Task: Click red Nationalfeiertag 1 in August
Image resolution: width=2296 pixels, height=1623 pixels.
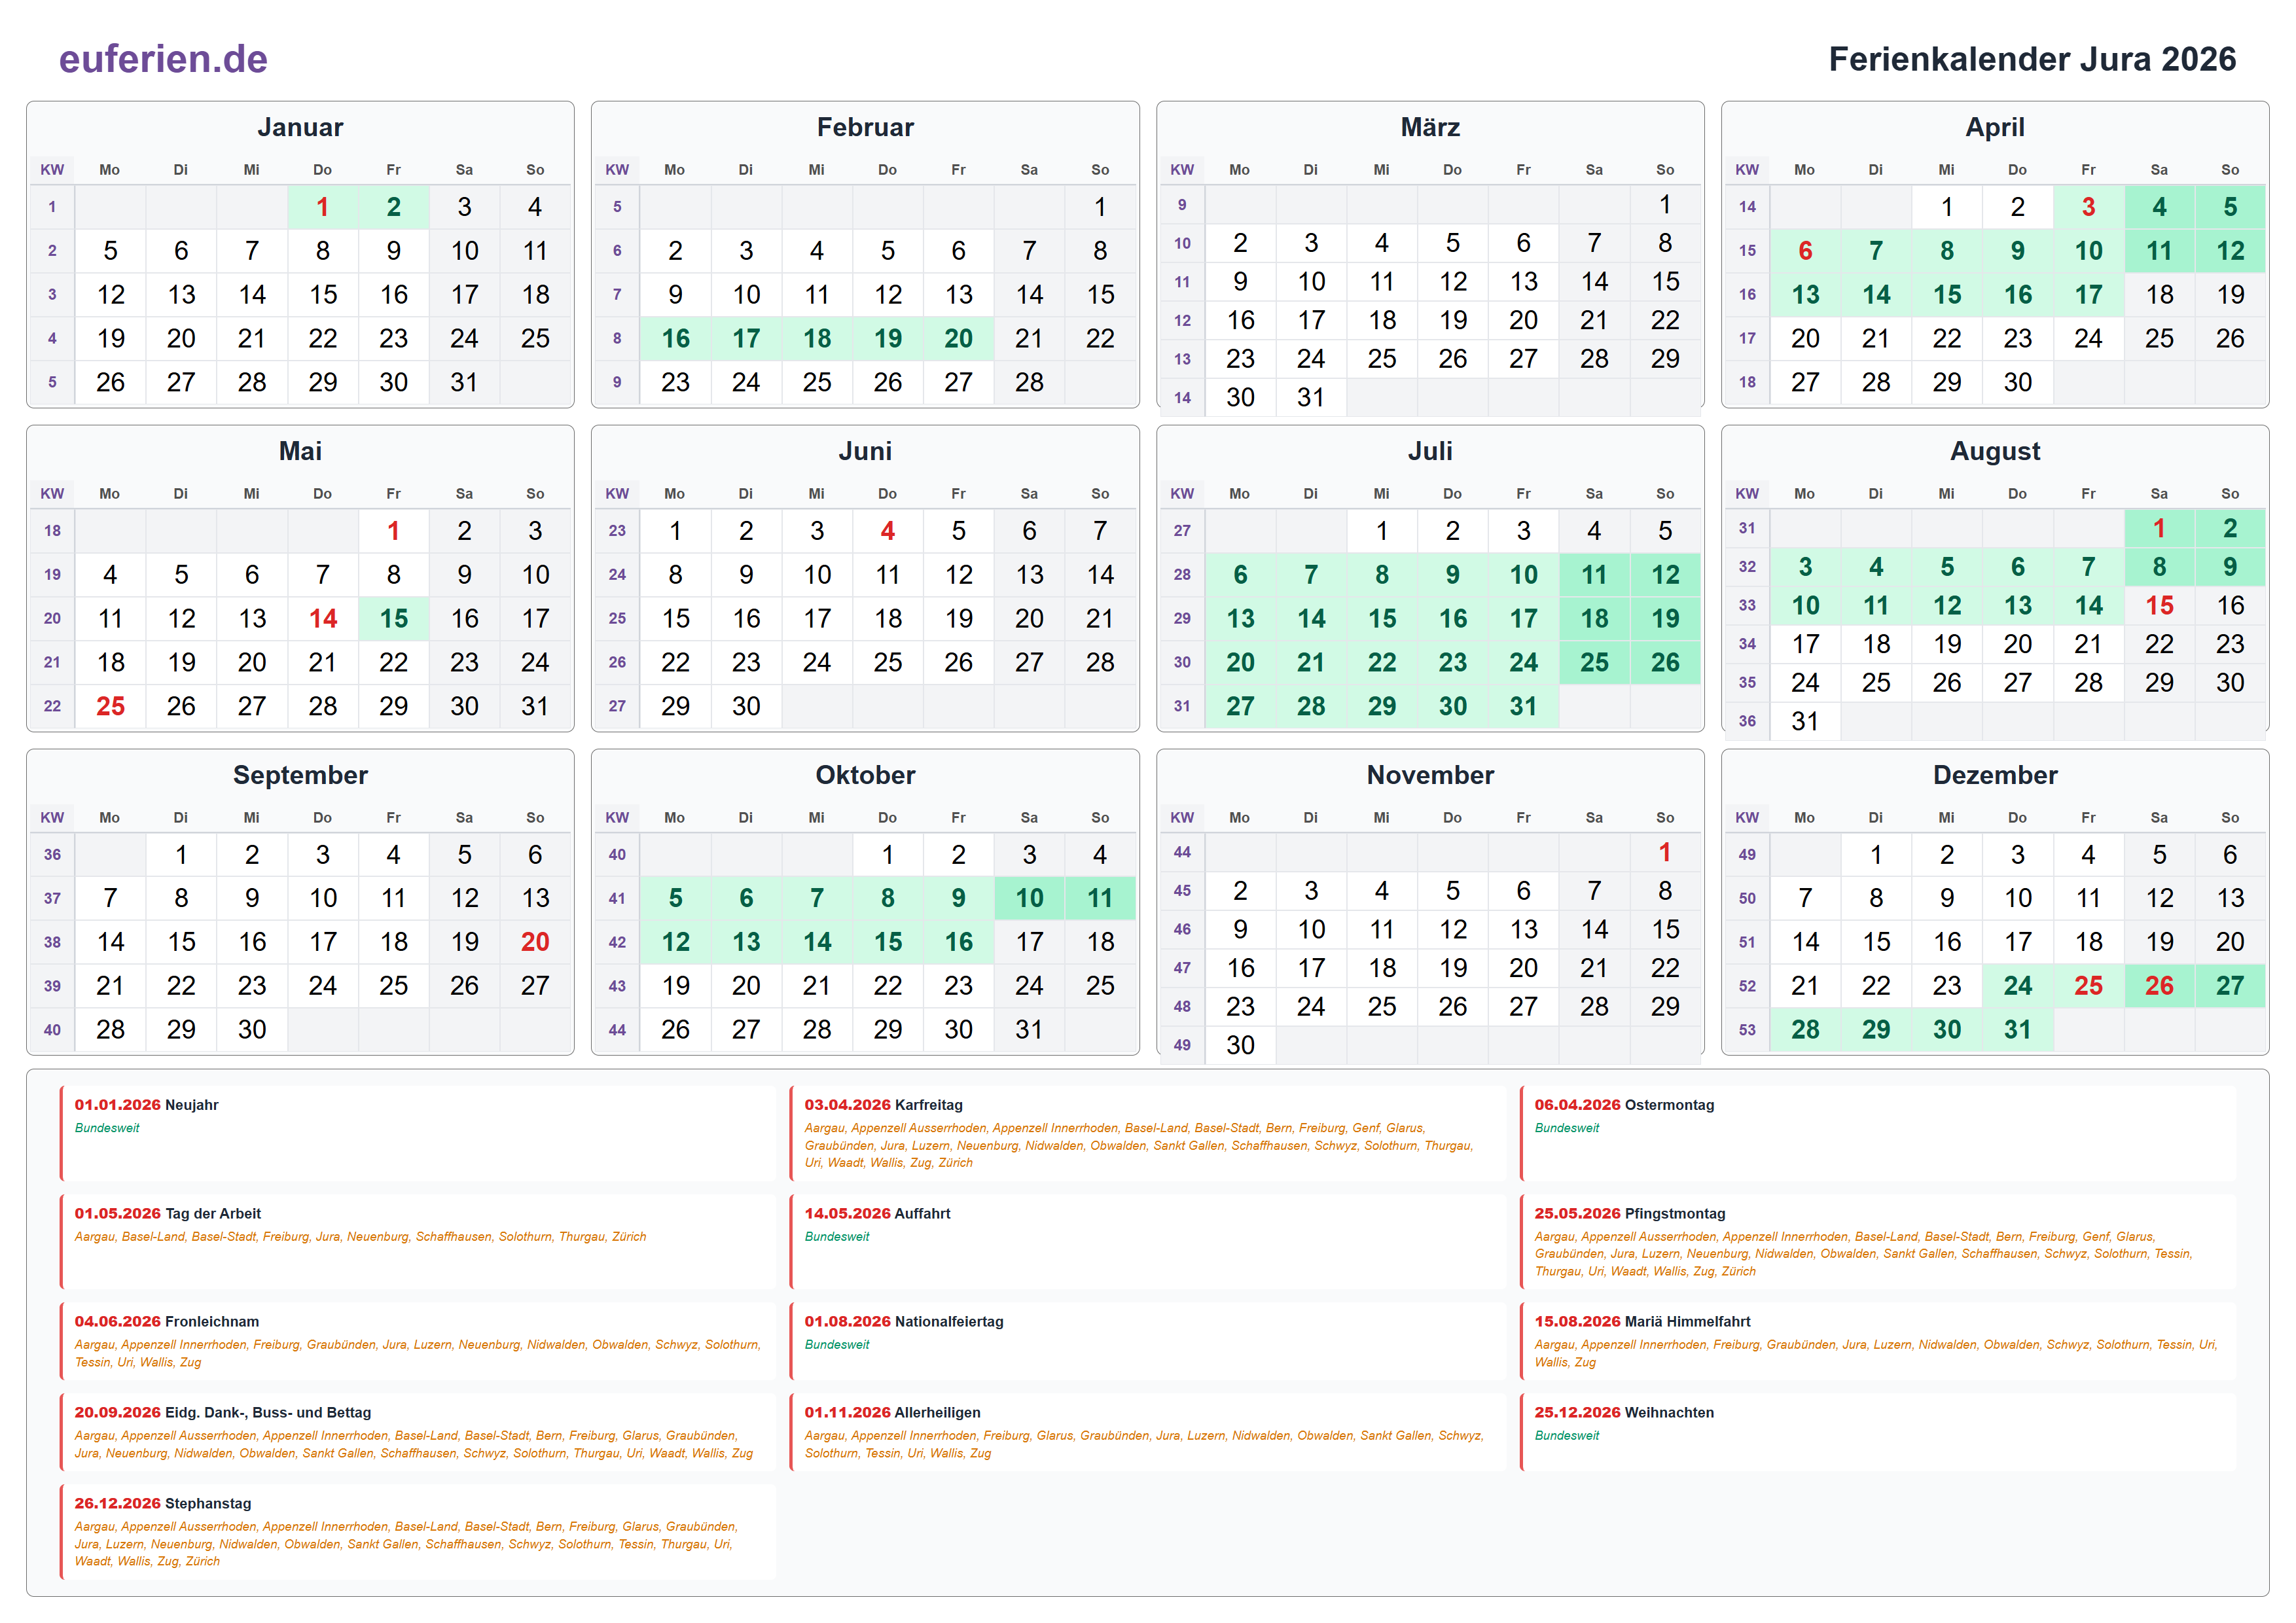Action: click(x=2159, y=528)
